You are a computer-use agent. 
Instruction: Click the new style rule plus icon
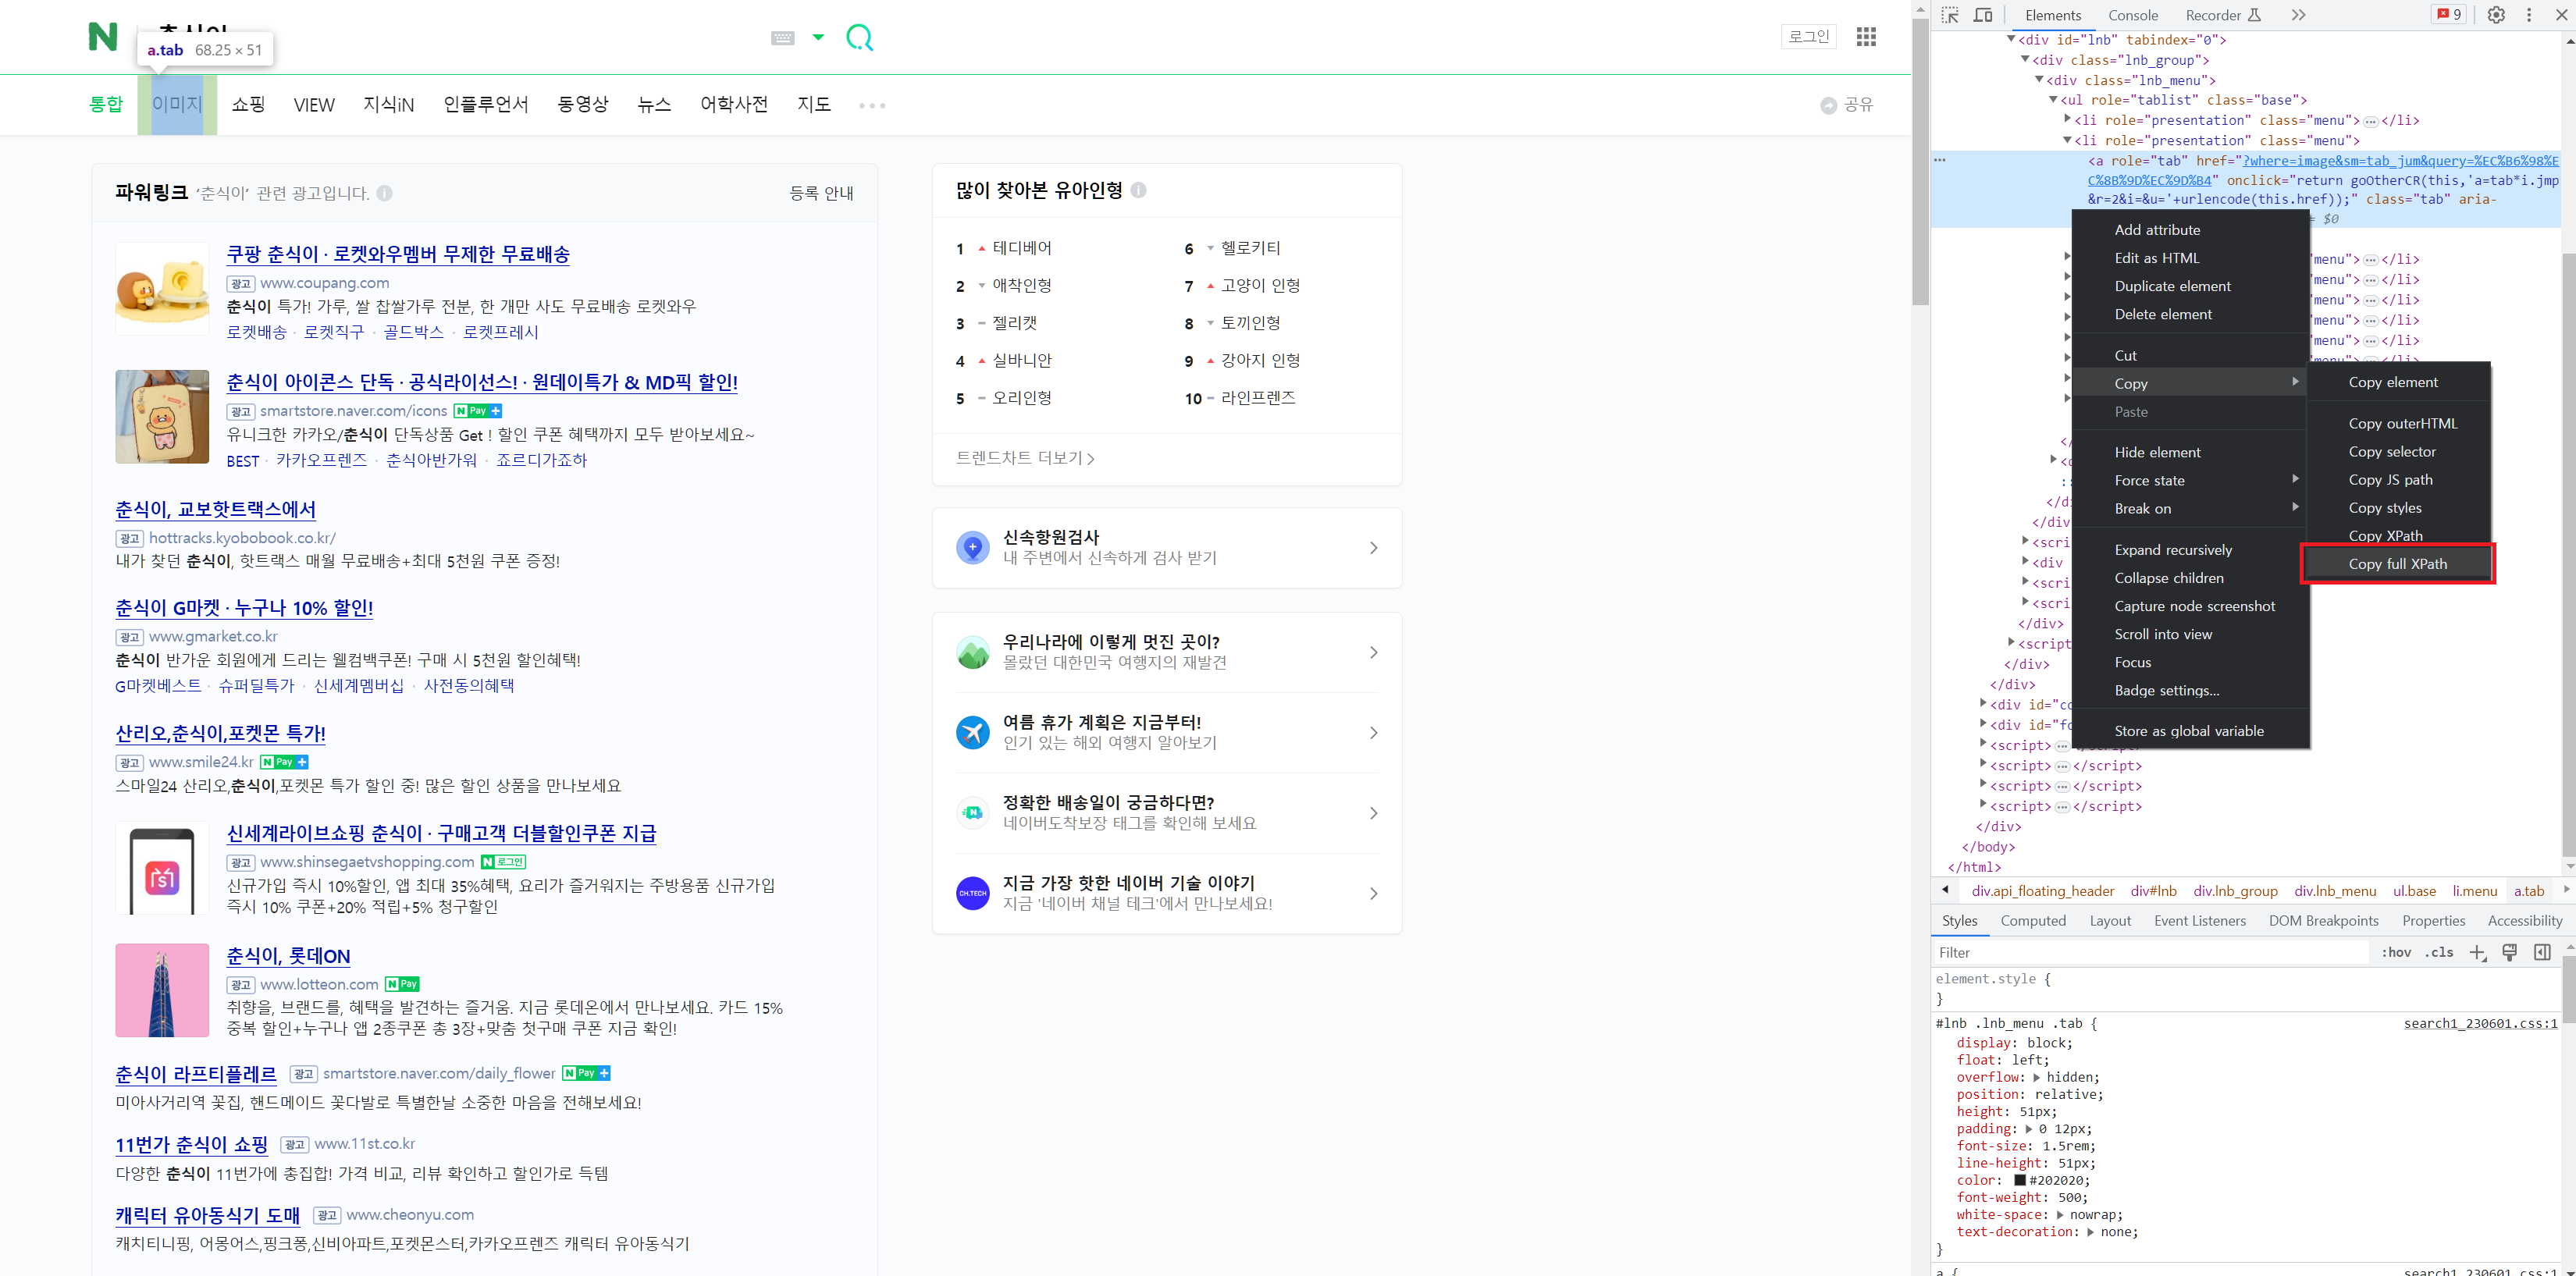2477,952
